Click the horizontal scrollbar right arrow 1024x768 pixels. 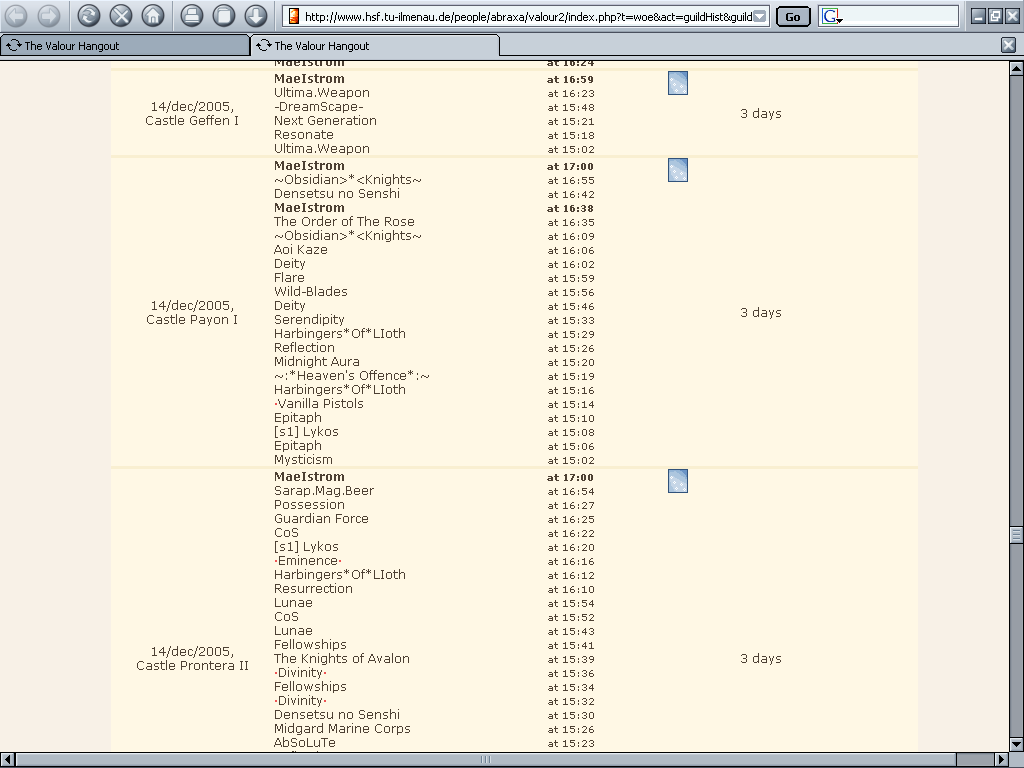pyautogui.click(x=1002, y=760)
